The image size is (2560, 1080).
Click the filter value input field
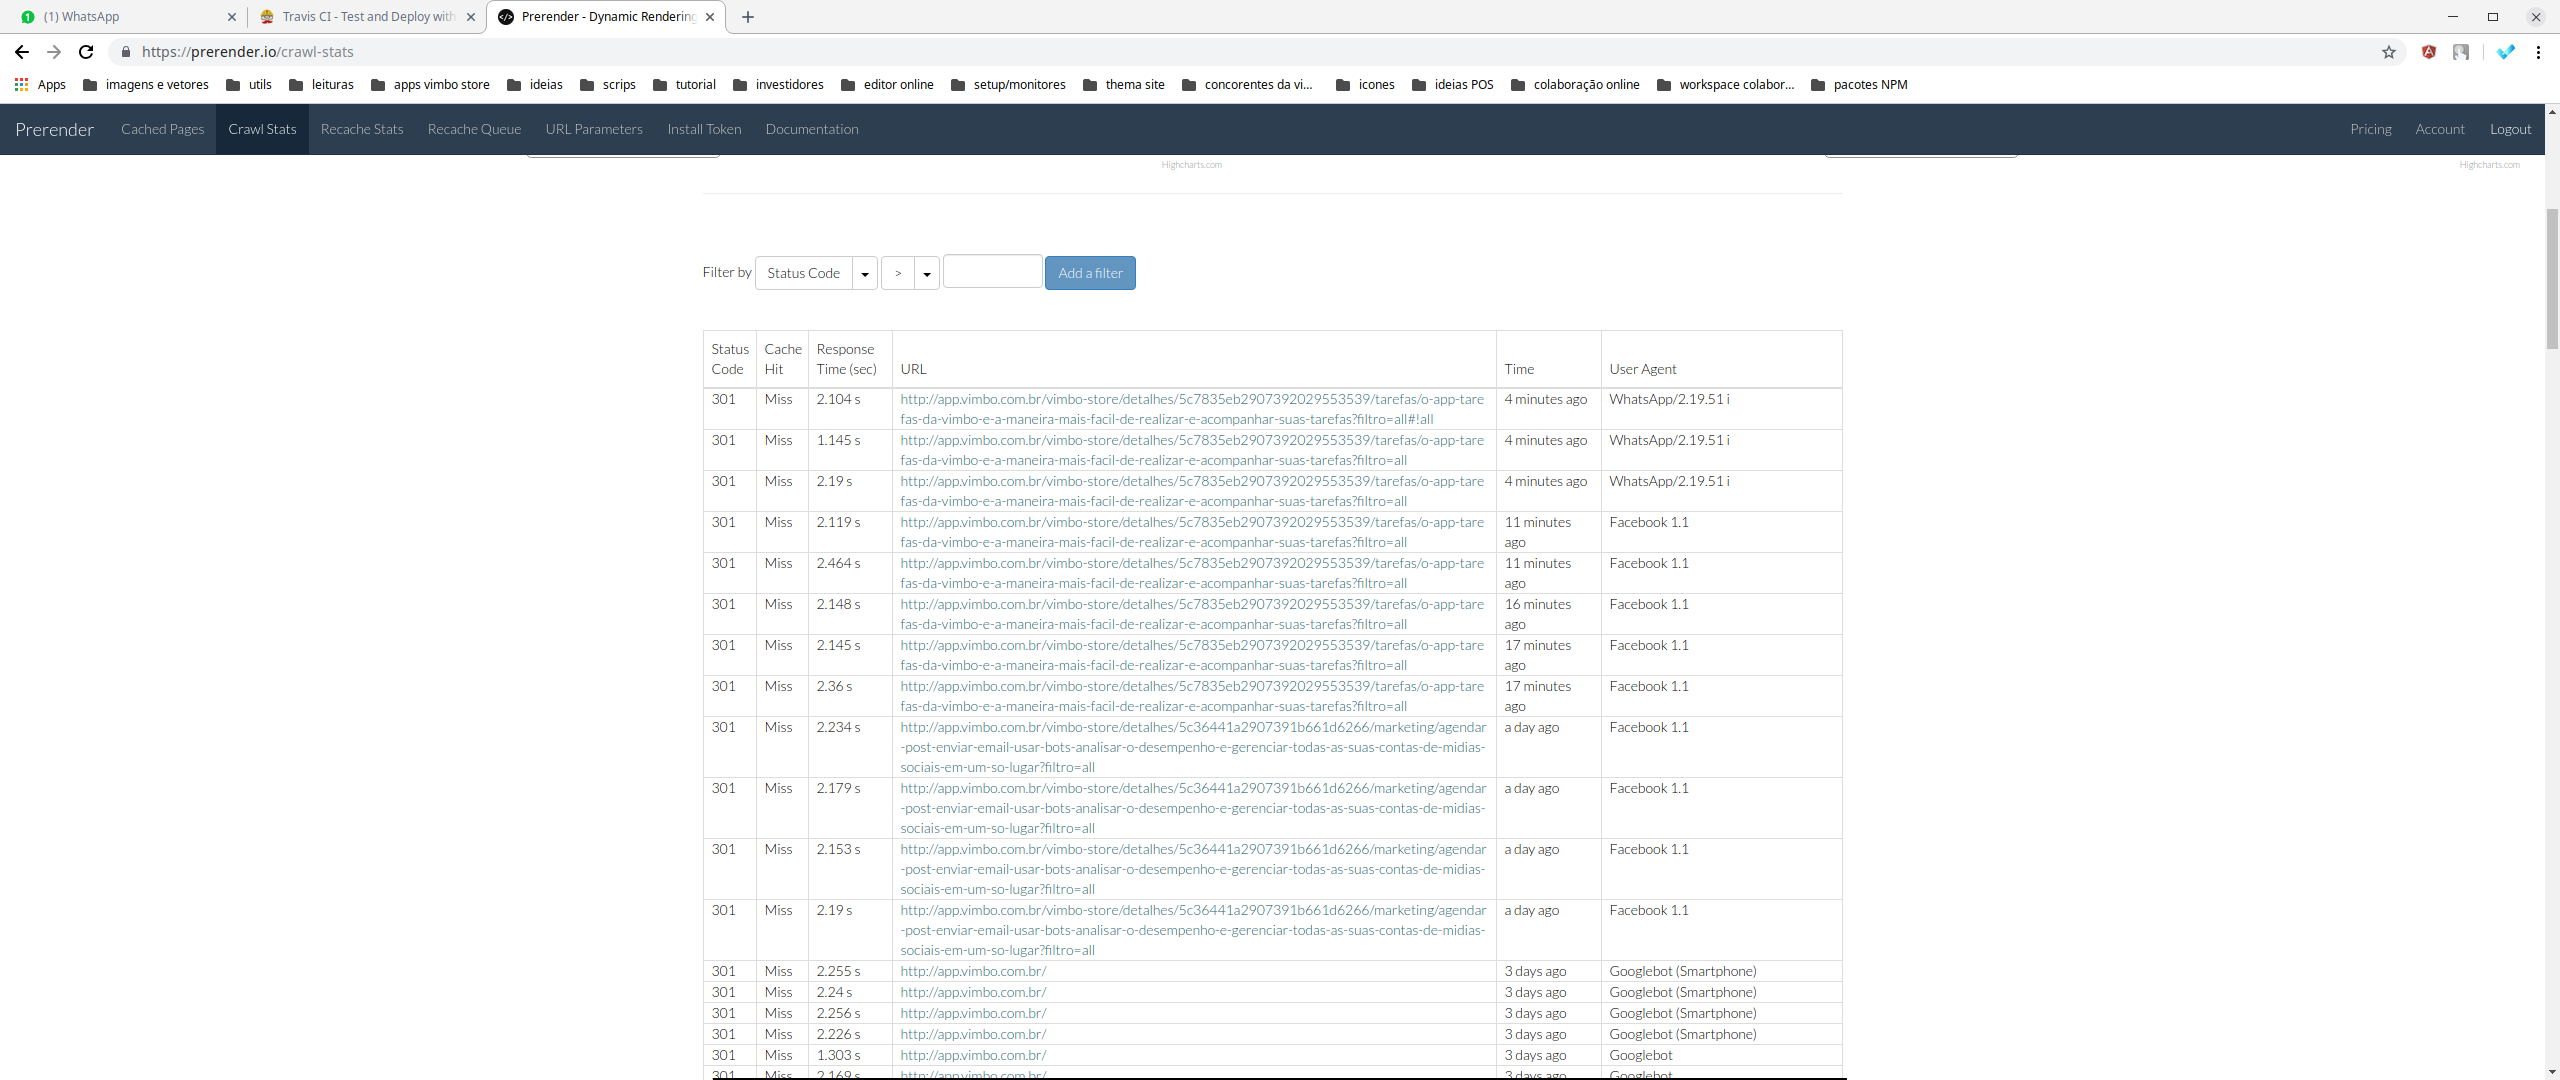991,271
